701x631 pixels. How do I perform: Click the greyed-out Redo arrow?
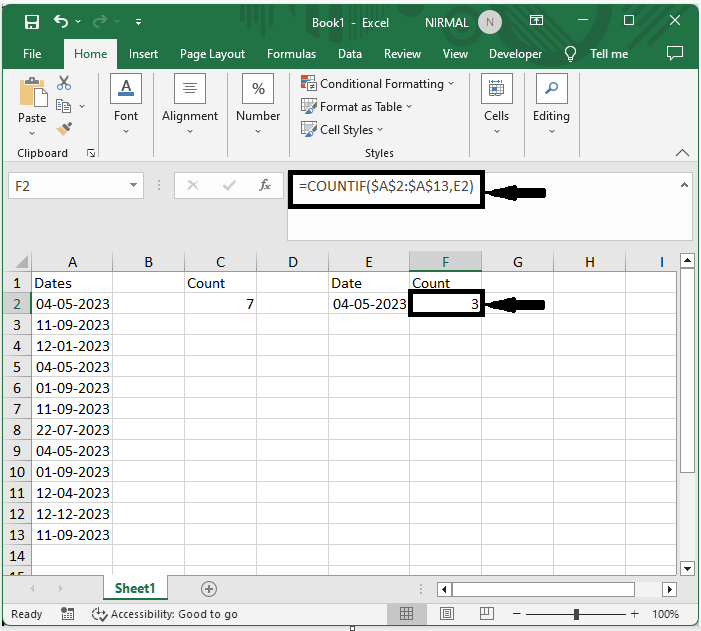[100, 21]
